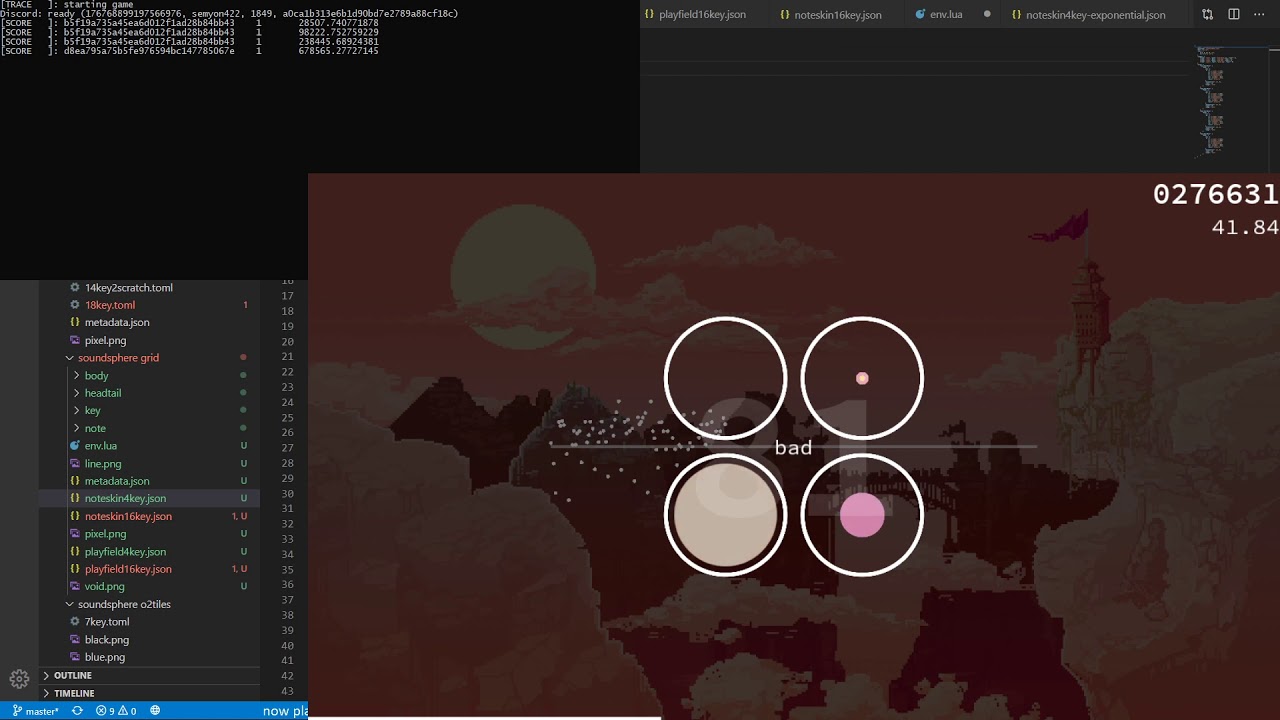The height and width of the screenshot is (720, 1280).
Task: Open the untracked metadata.json marked U
Action: 150,481
